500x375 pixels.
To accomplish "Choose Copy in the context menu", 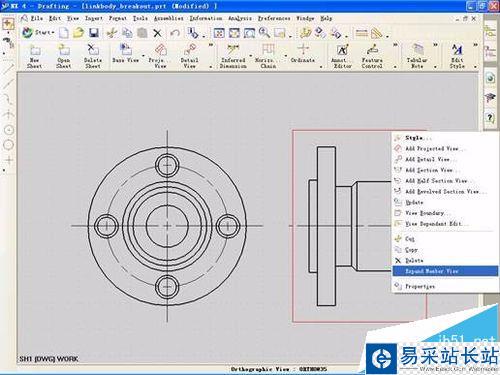I will pos(445,249).
